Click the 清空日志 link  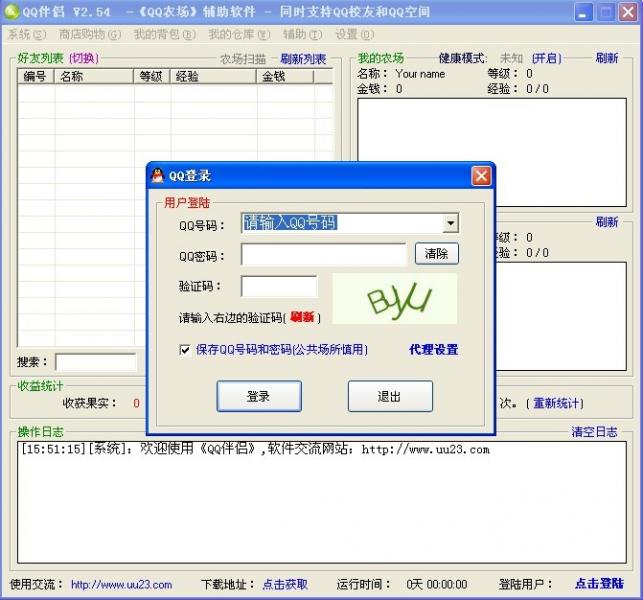(x=595, y=431)
